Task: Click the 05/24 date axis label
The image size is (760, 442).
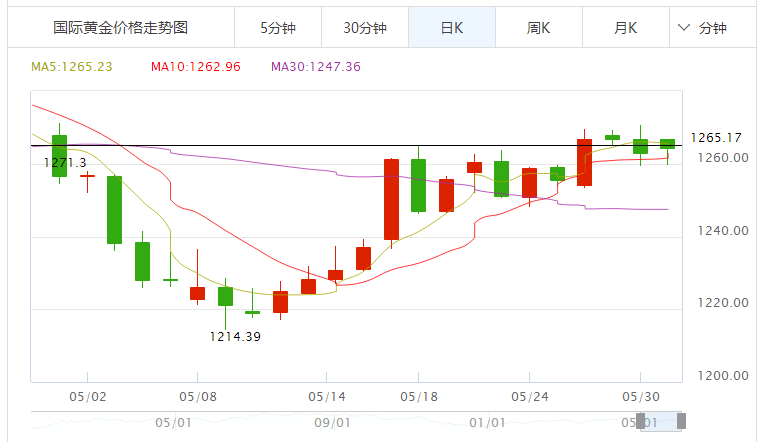Action: 529,396
